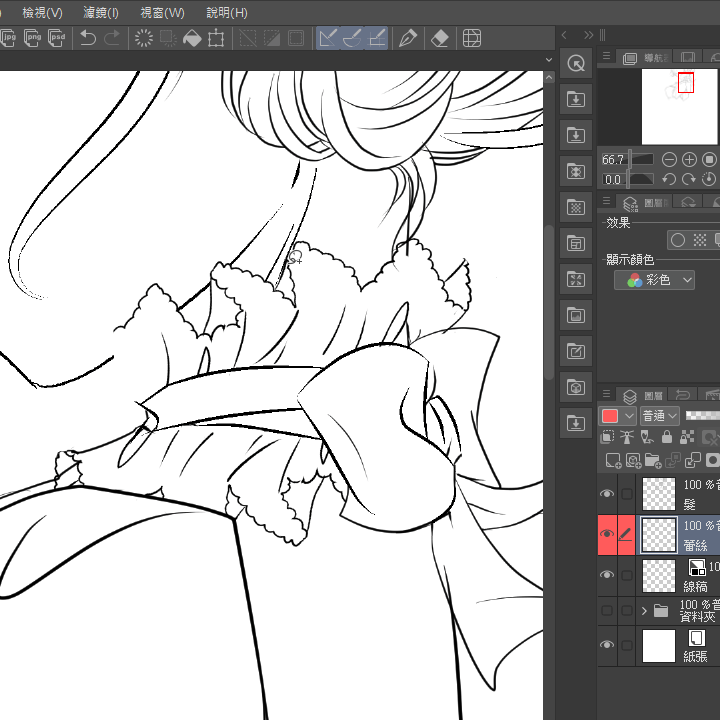This screenshot has height=720, width=720.
Task: Click the pen nib icon in command bar
Action: click(x=408, y=38)
